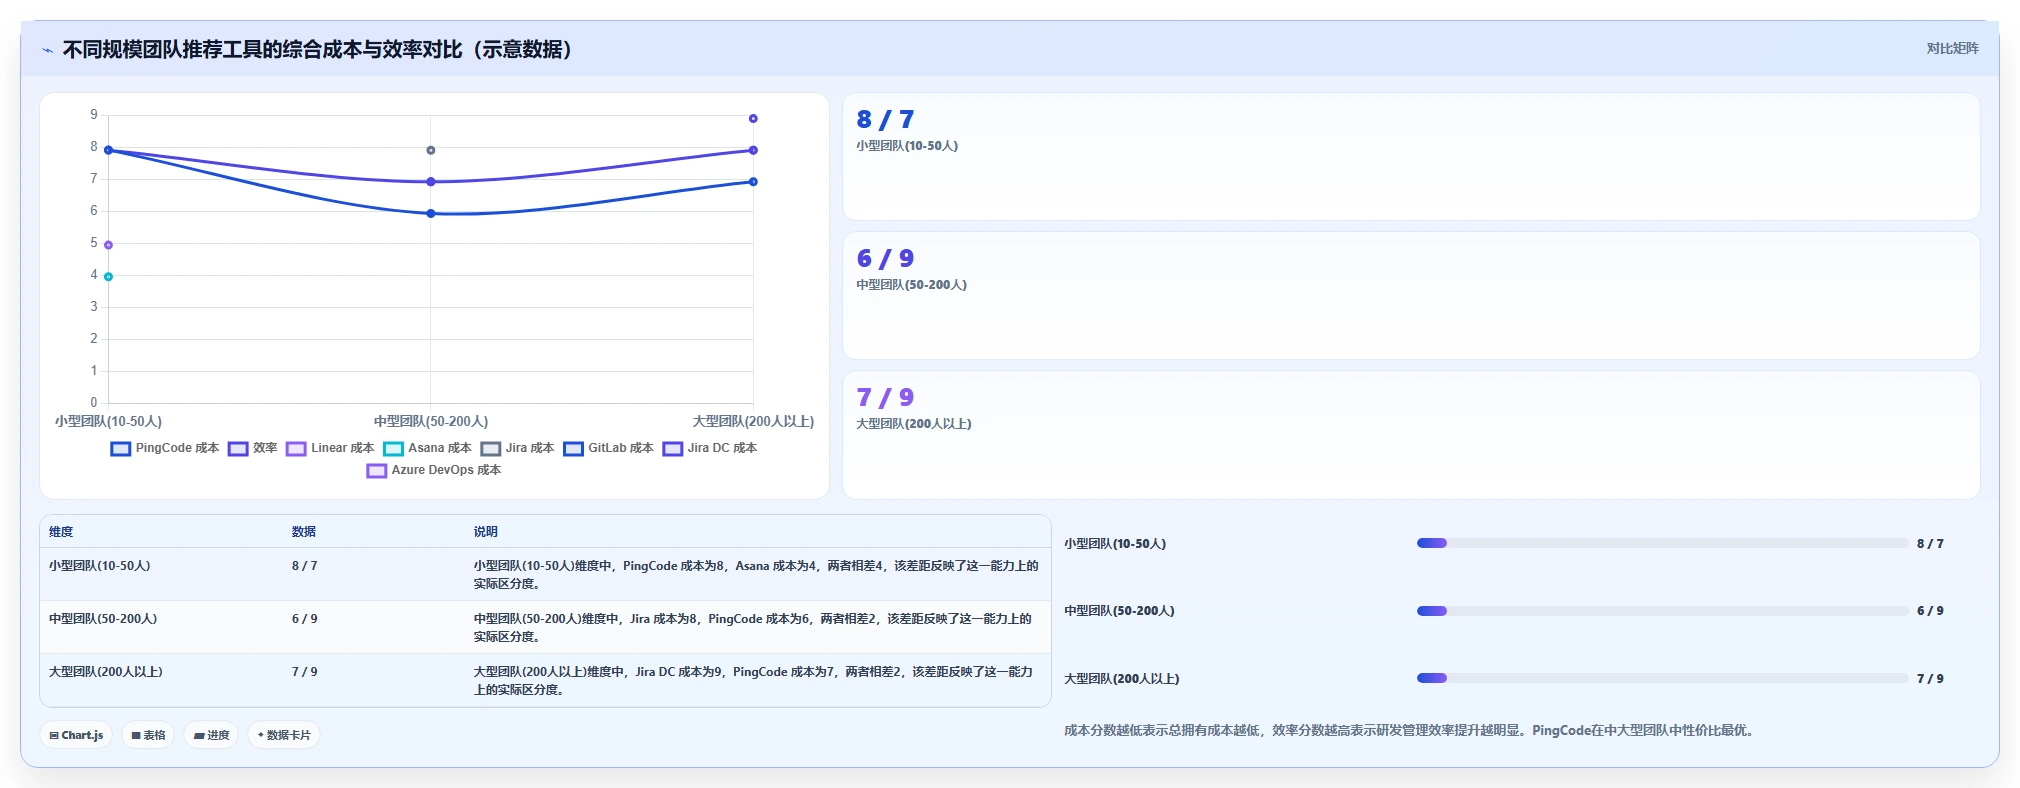Click the 数据 table column header
The width and height of the screenshot is (2020, 788).
(x=304, y=532)
